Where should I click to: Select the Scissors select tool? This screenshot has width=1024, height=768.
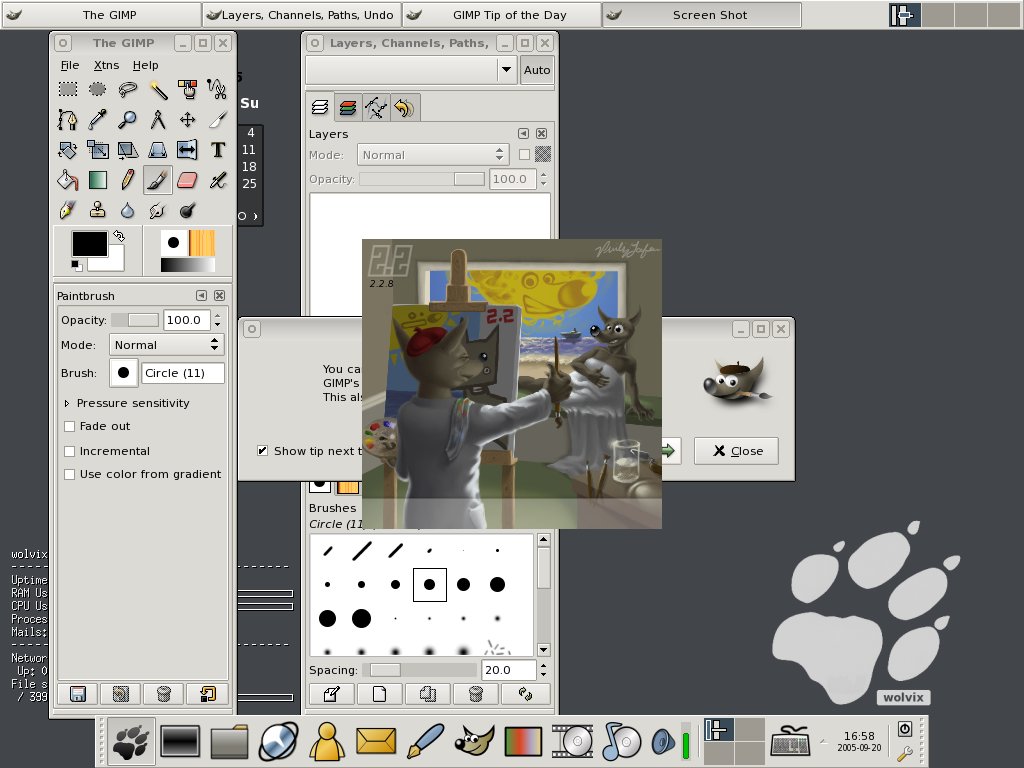pos(217,89)
